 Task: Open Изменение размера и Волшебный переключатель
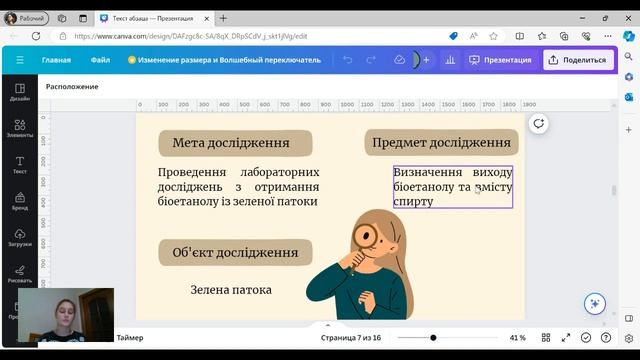(x=224, y=60)
